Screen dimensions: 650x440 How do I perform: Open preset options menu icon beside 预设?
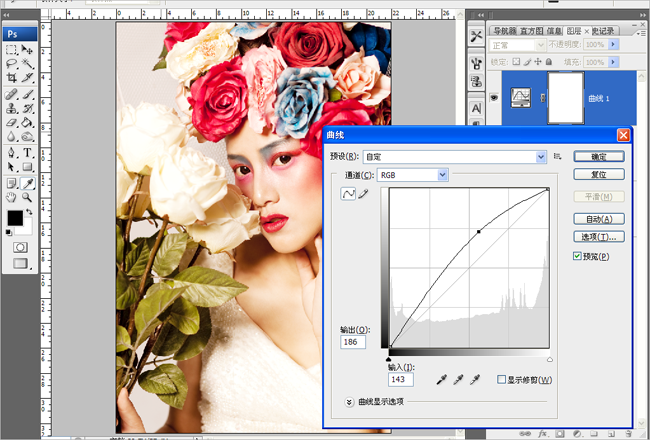(x=558, y=156)
